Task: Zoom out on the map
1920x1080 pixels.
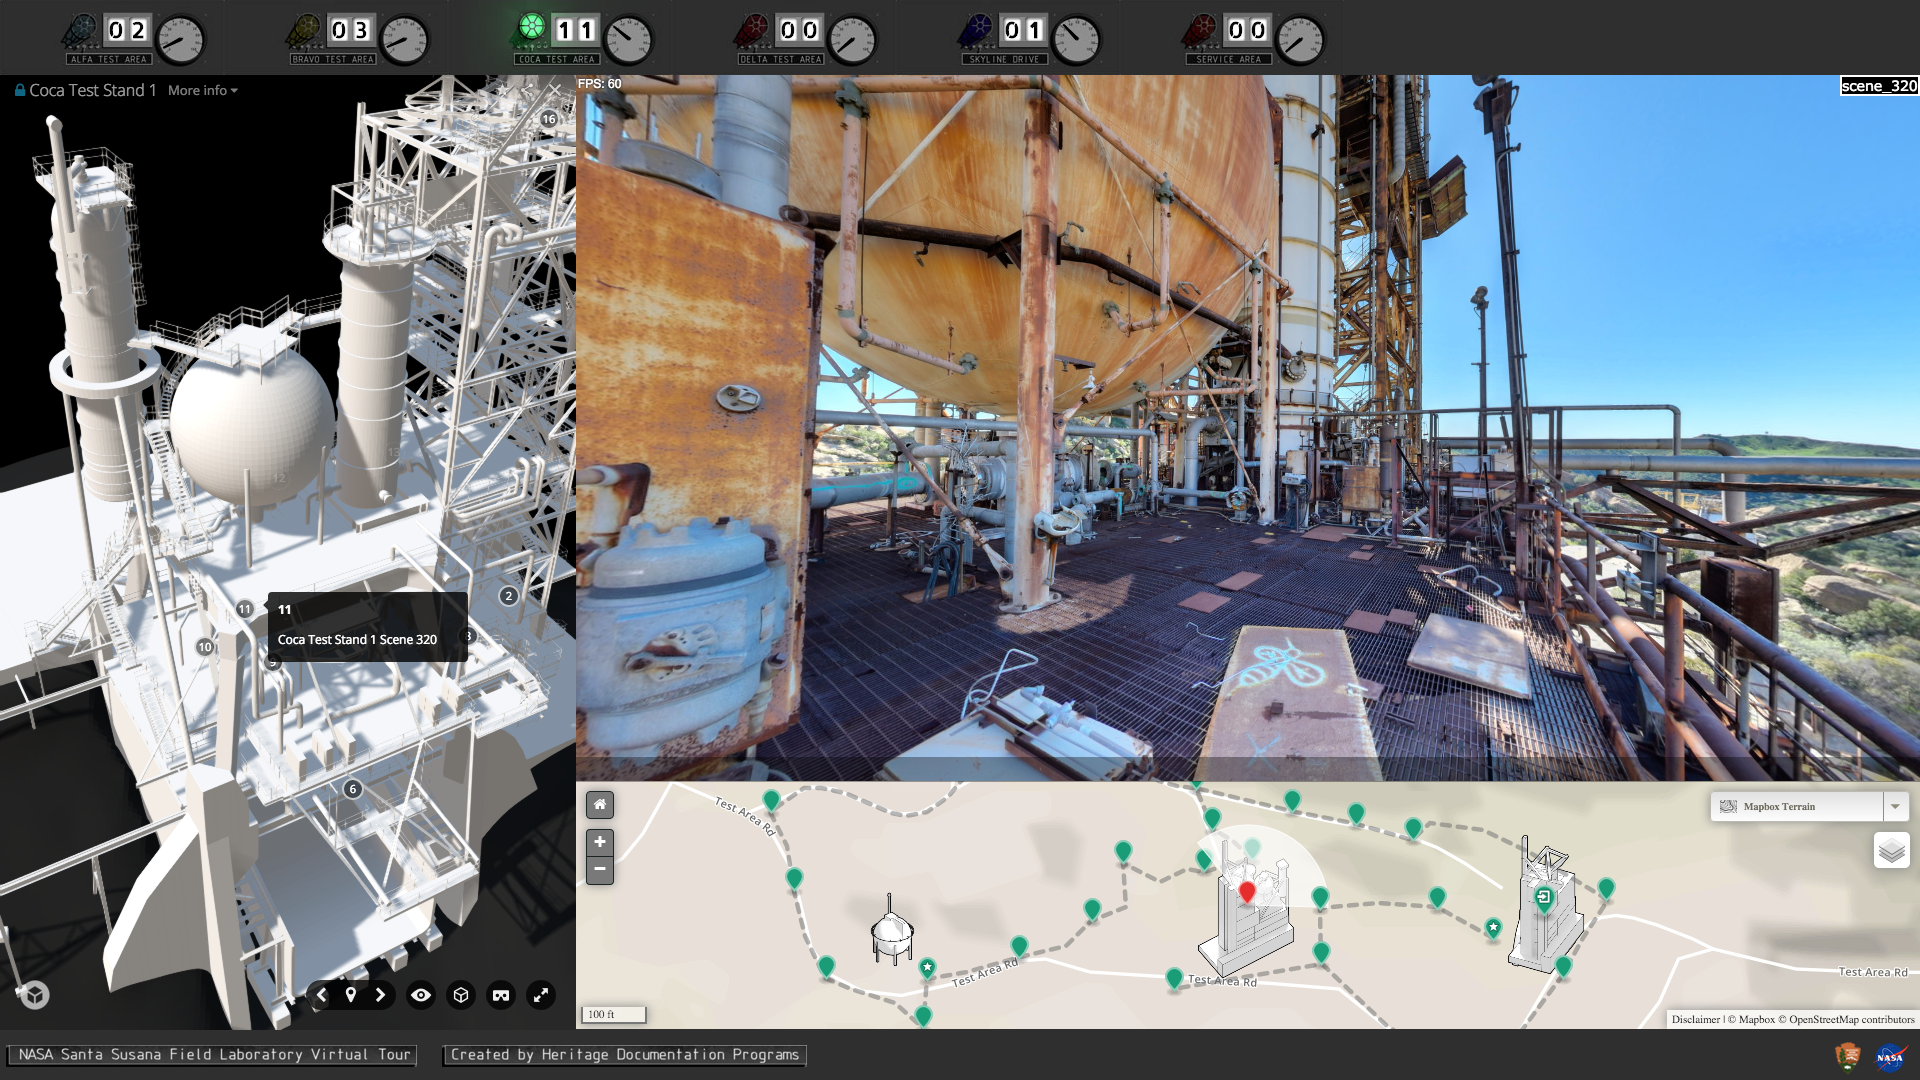Action: coord(600,869)
